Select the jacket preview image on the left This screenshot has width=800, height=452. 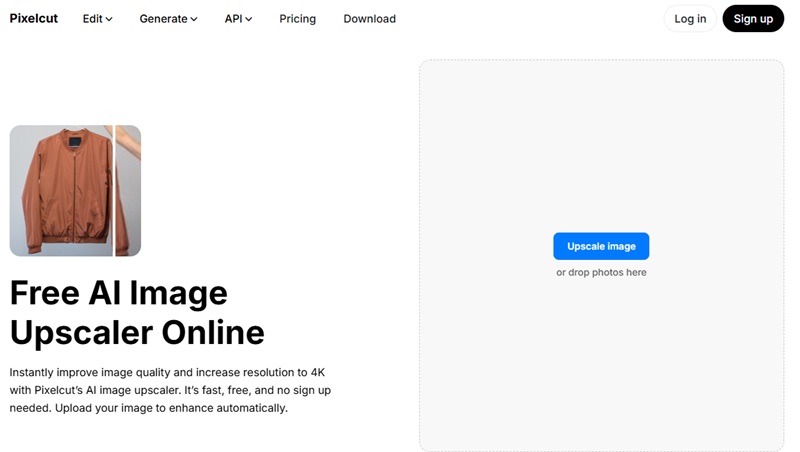point(60,190)
